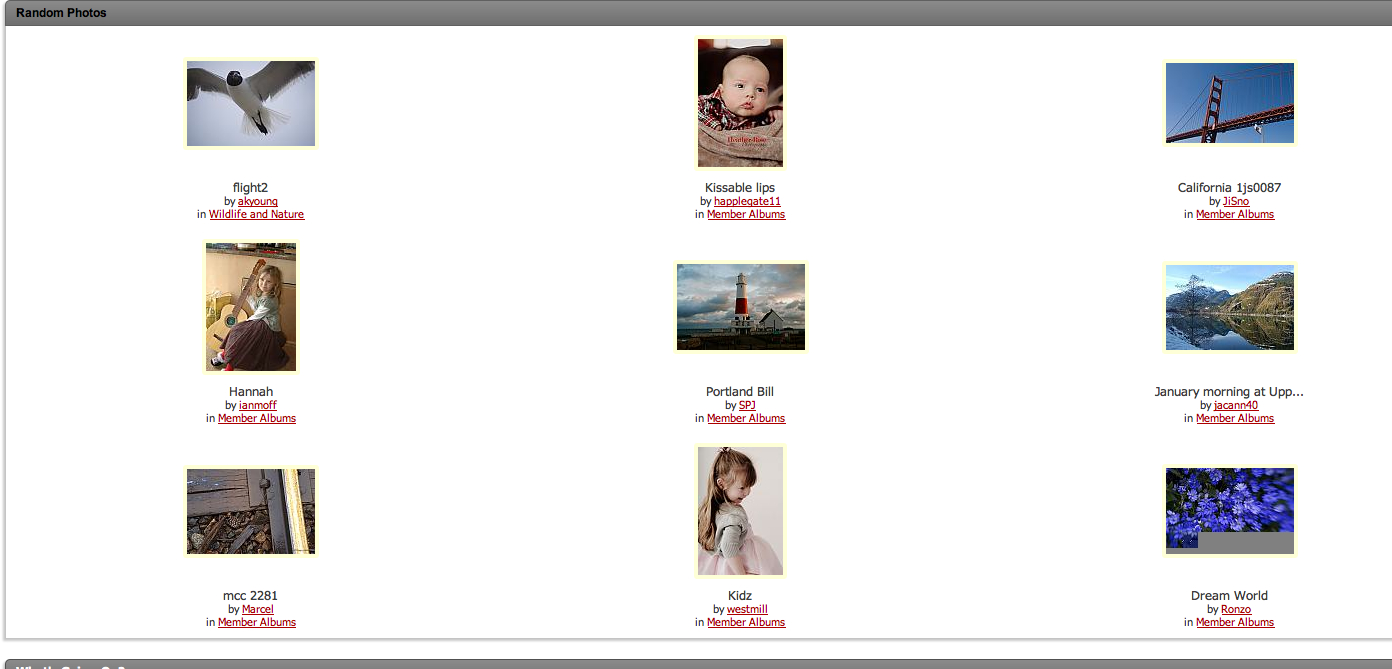The image size is (1392, 669).
Task: Go to JiSno's profile link
Action: [1236, 202]
